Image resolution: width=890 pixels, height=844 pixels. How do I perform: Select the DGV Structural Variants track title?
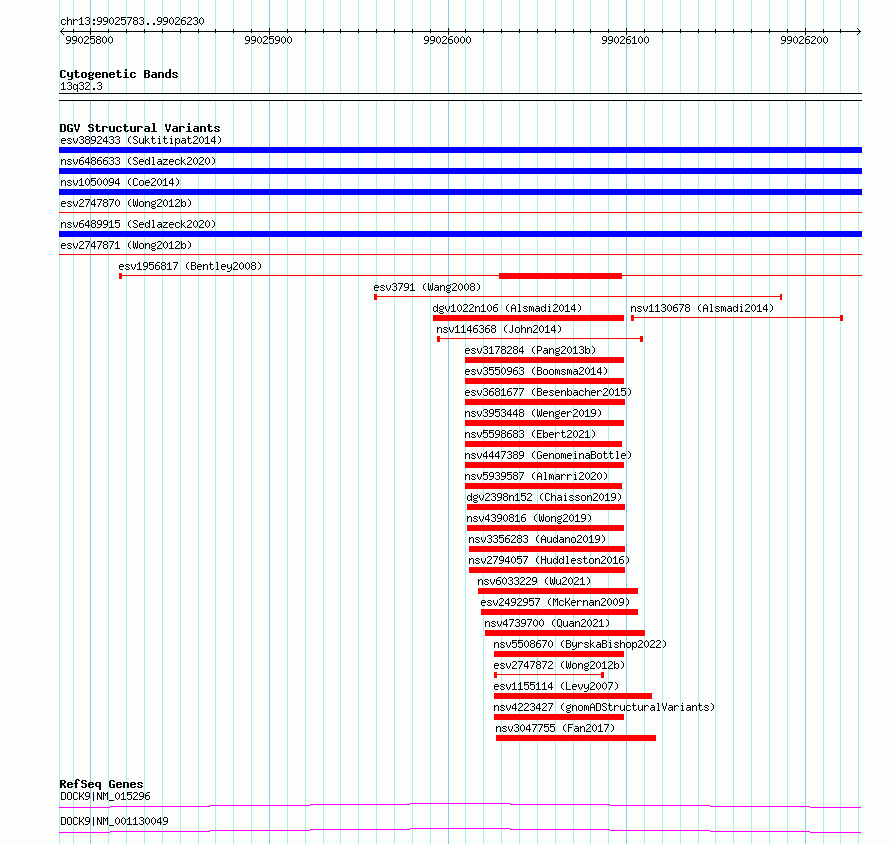140,128
